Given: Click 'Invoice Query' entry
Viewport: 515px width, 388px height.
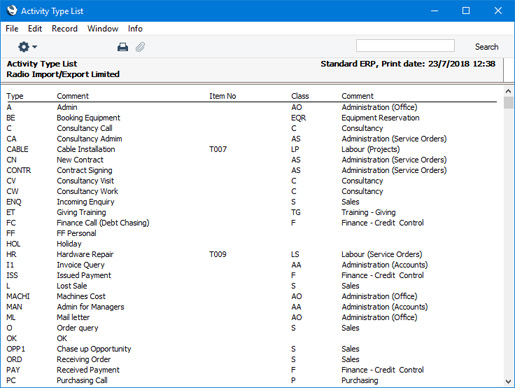Looking at the screenshot, I should [x=81, y=265].
